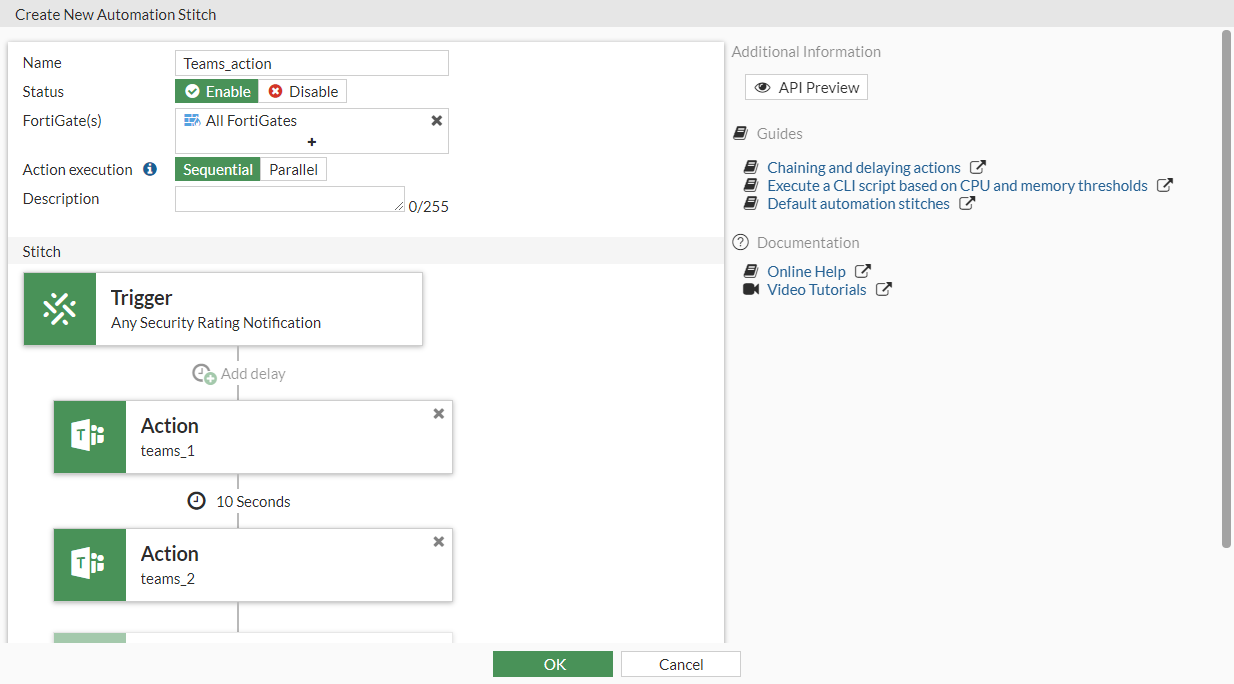Set Status to Enable
Image resolution: width=1234 pixels, height=684 pixels.
point(217,92)
